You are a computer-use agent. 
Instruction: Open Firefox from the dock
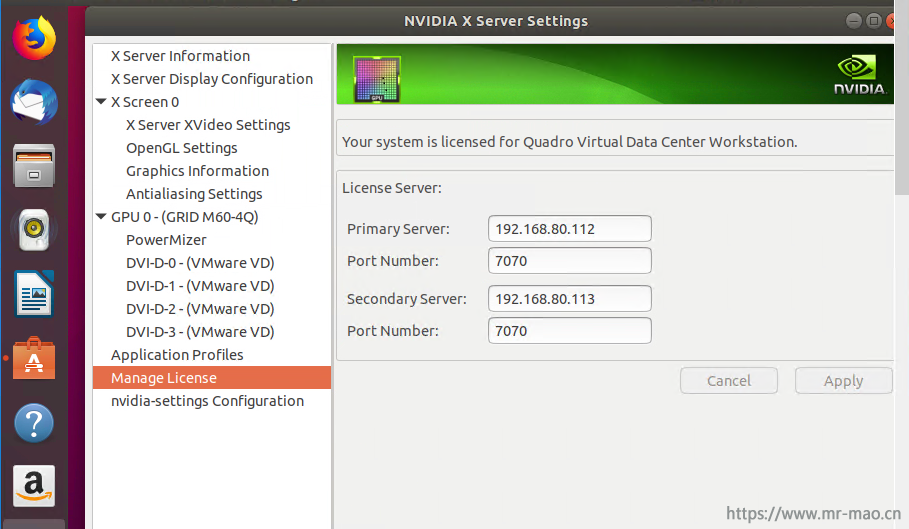pyautogui.click(x=34, y=38)
